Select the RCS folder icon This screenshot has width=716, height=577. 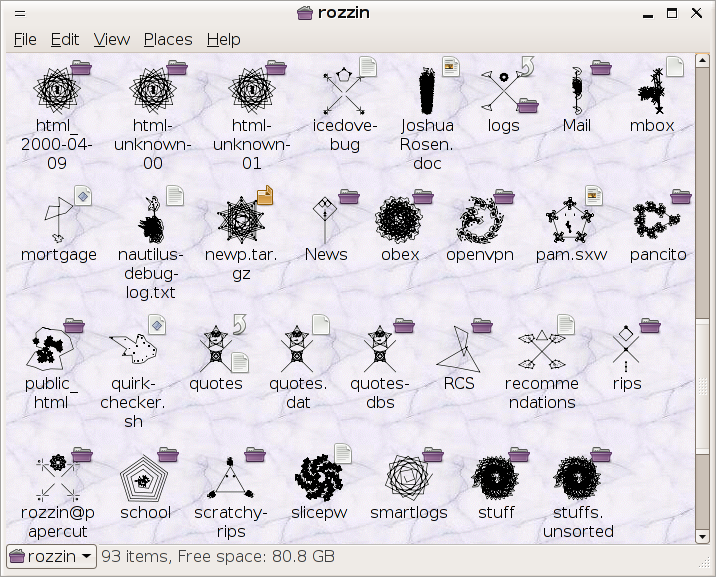459,348
